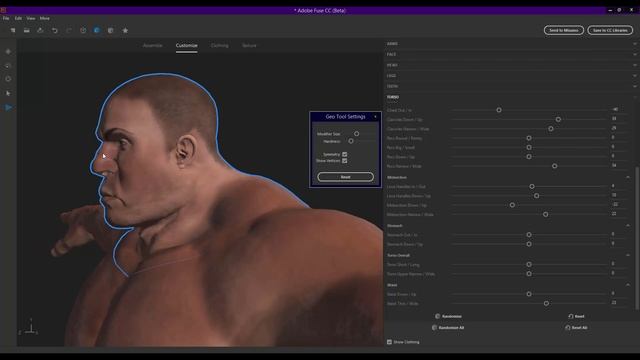This screenshot has height=360, width=640.
Task: Click the Randomize button
Action: [448, 316]
